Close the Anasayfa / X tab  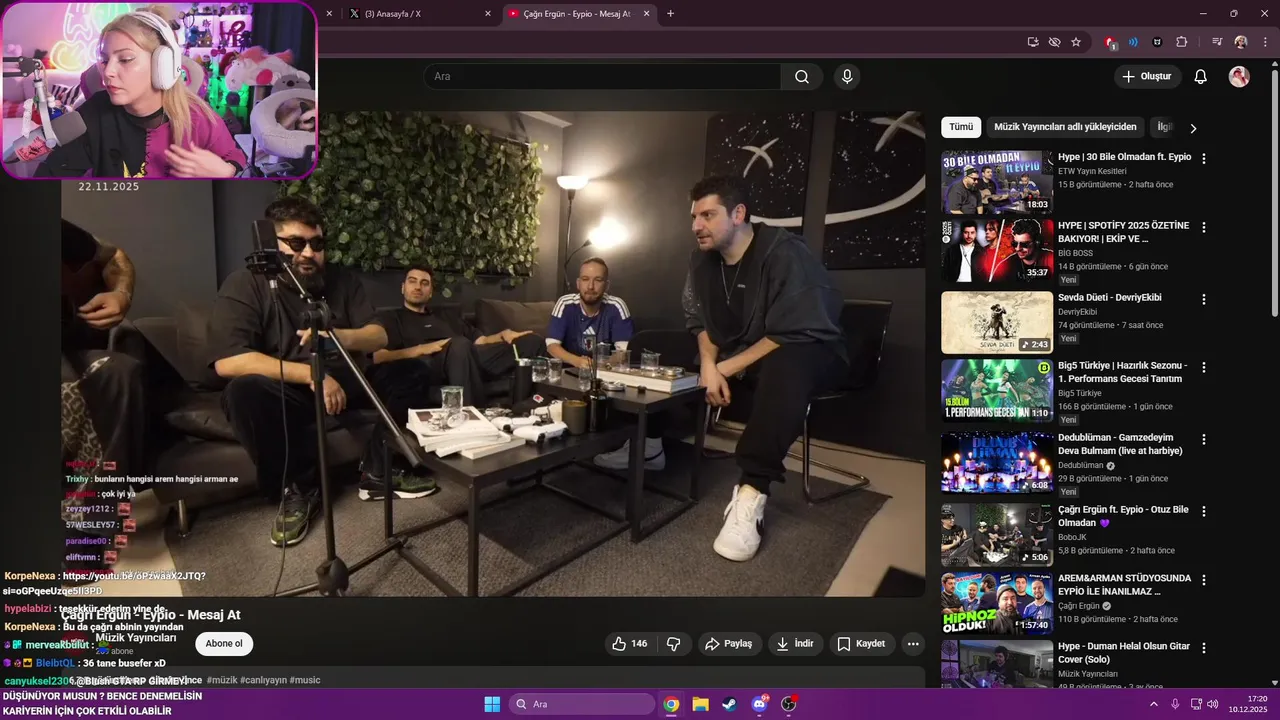[488, 14]
